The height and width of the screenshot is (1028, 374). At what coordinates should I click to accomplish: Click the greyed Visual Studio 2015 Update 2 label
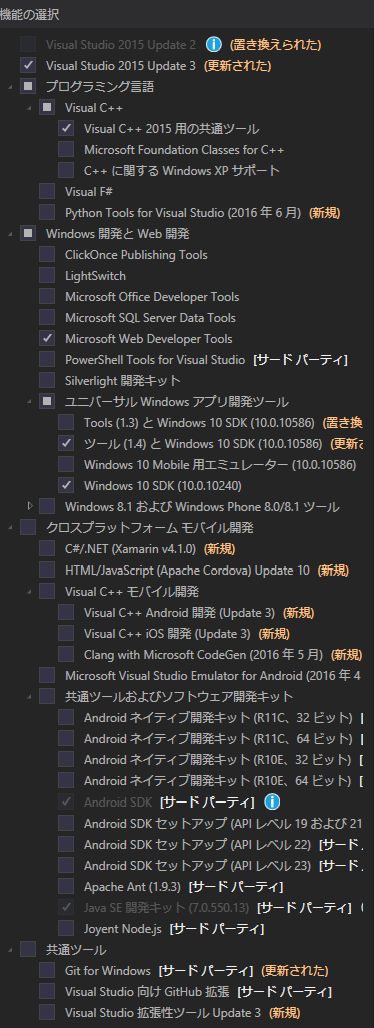121,45
